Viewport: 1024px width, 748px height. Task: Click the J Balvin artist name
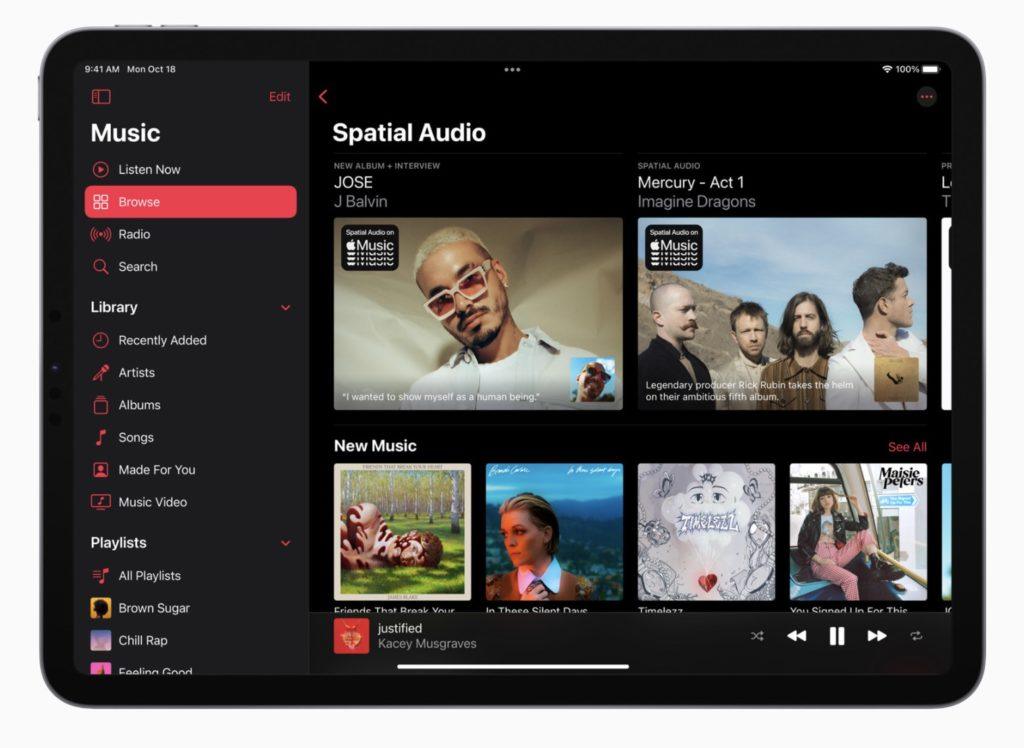(x=360, y=201)
